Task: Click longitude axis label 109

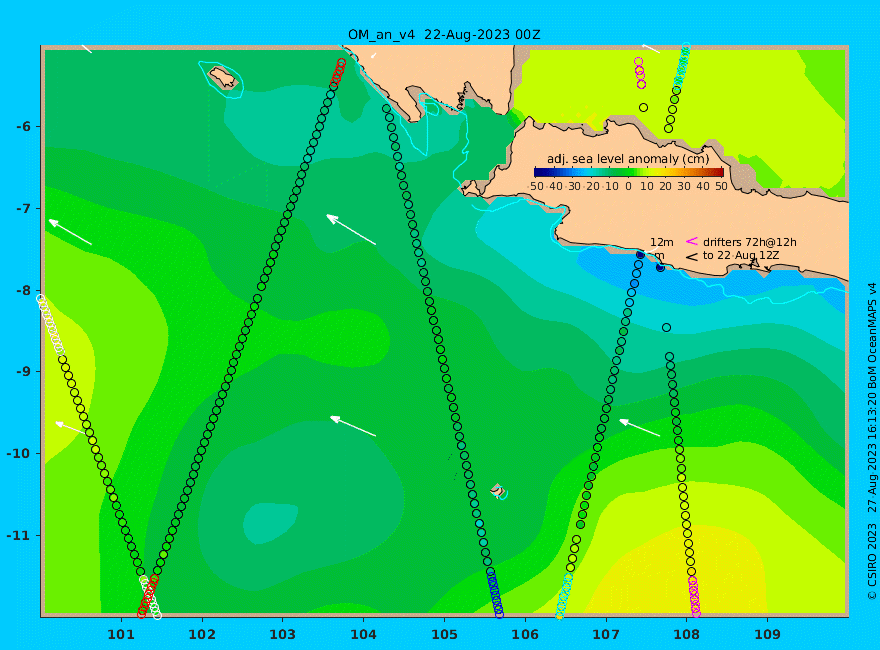Action: coord(767,635)
